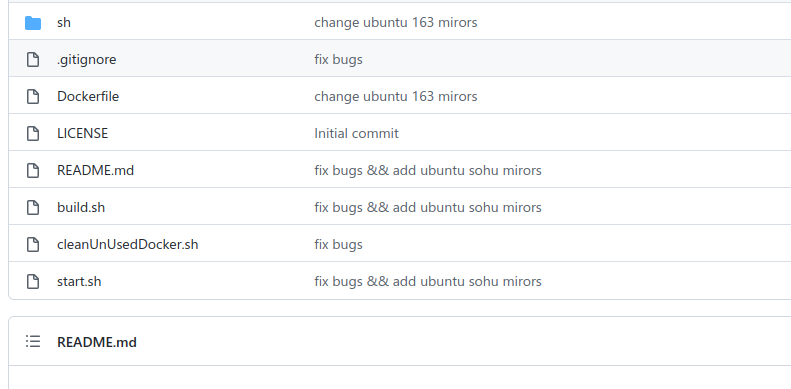Open the sh folder link
Viewport: 791px width, 389px height.
(64, 23)
